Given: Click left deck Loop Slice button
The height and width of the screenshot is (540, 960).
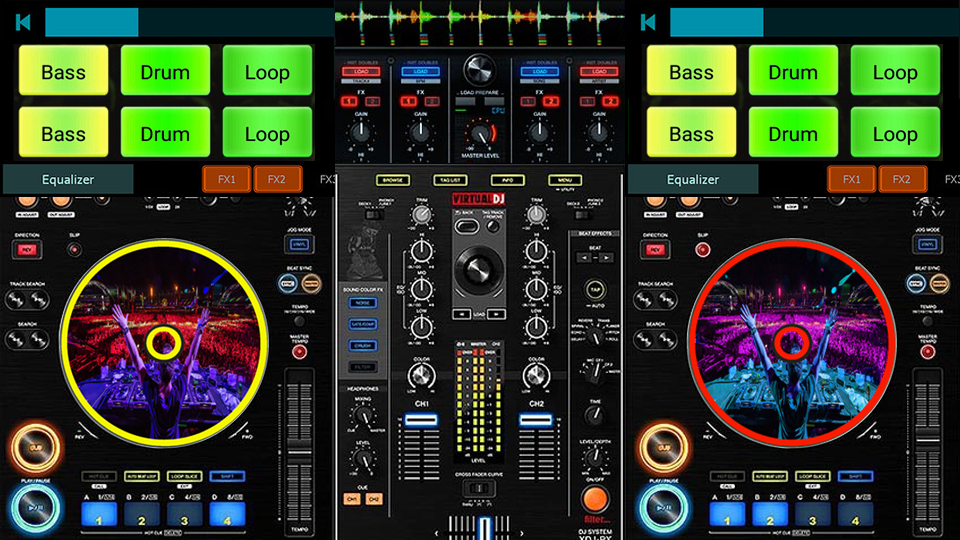Looking at the screenshot, I should point(185,476).
